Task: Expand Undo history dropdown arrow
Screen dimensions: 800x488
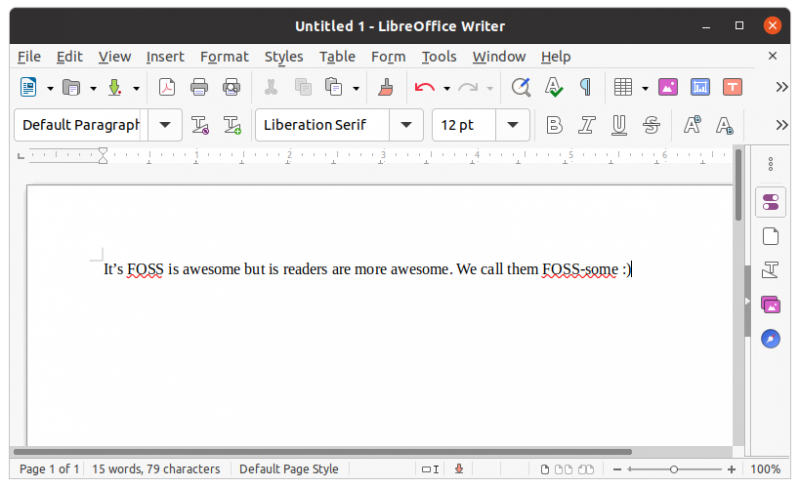Action: tap(447, 88)
